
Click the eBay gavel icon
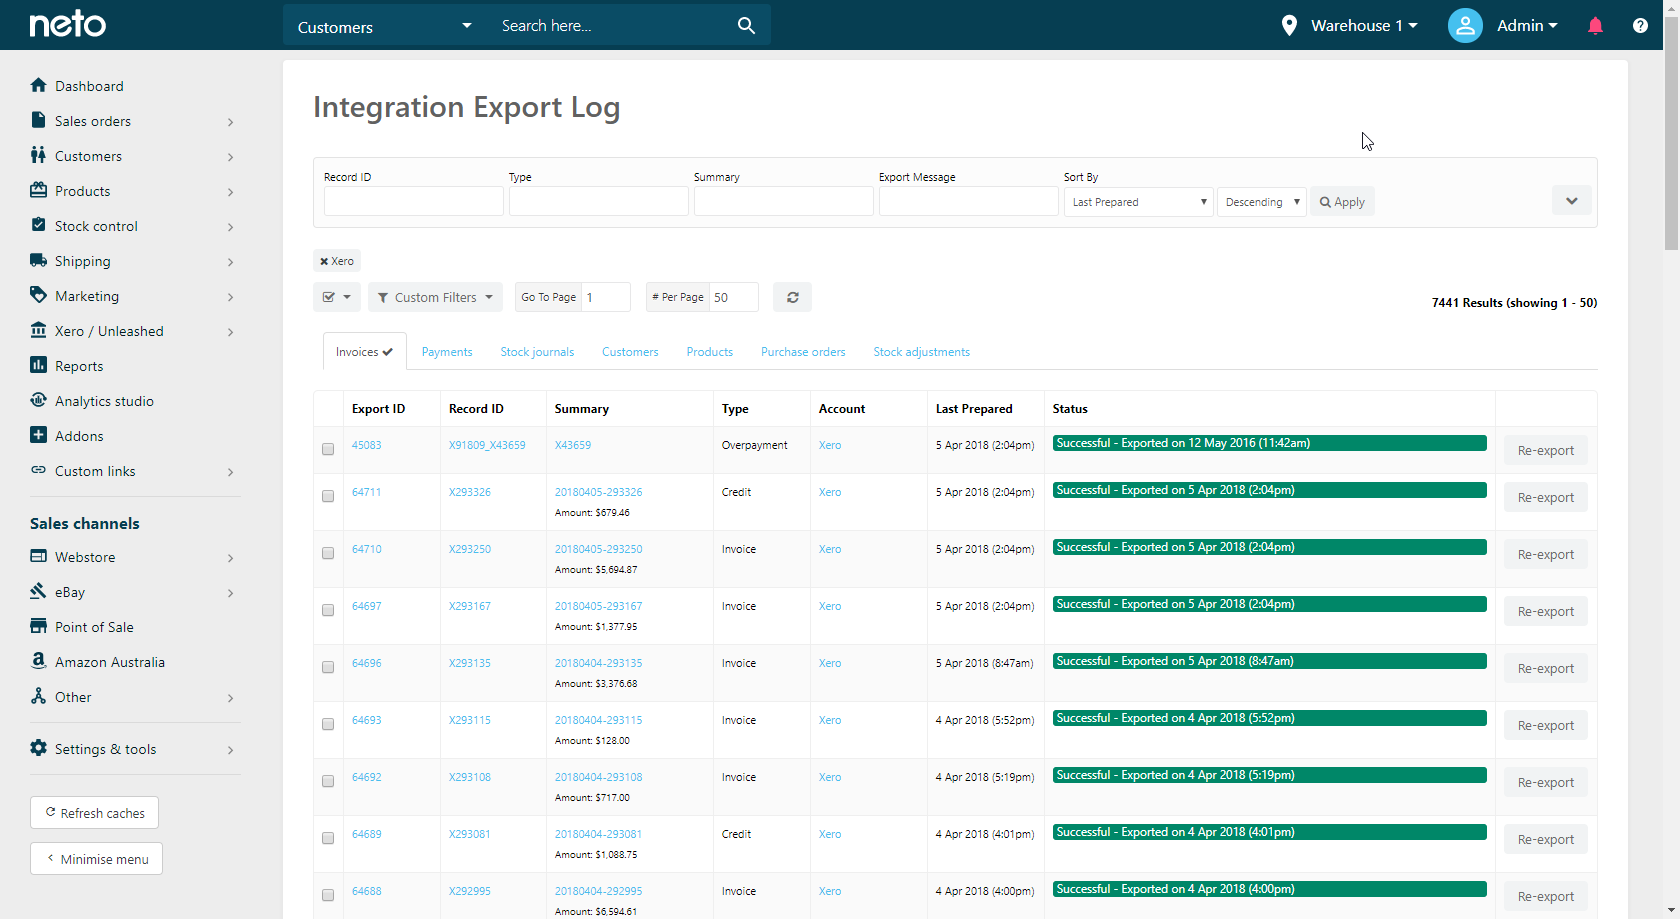pyautogui.click(x=38, y=591)
